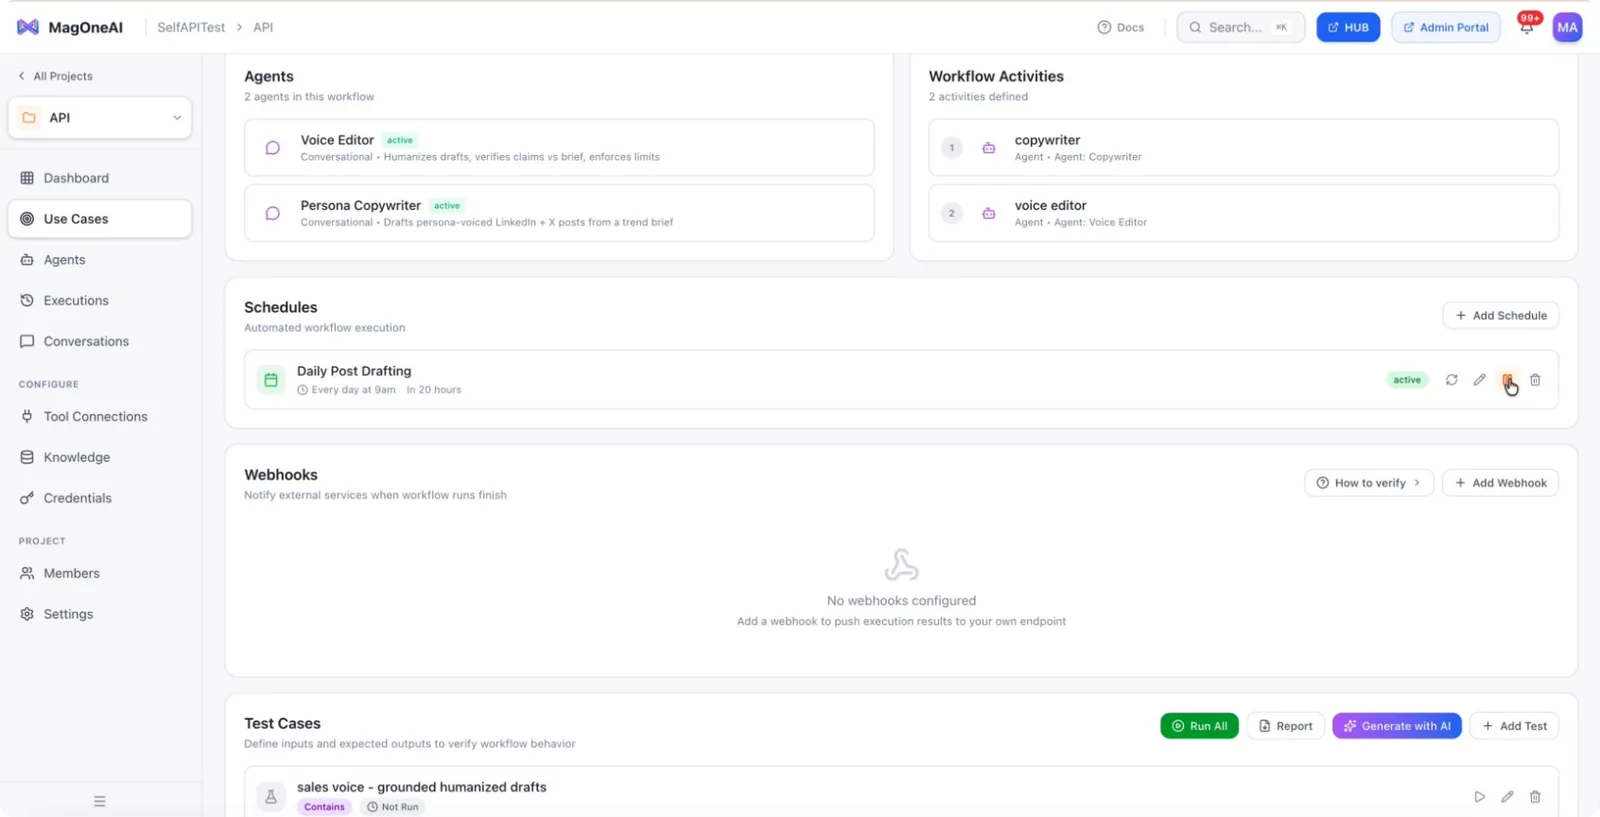Viewport: 1600px width, 817px height.
Task: Click the Add Webhook button
Action: 1500,483
